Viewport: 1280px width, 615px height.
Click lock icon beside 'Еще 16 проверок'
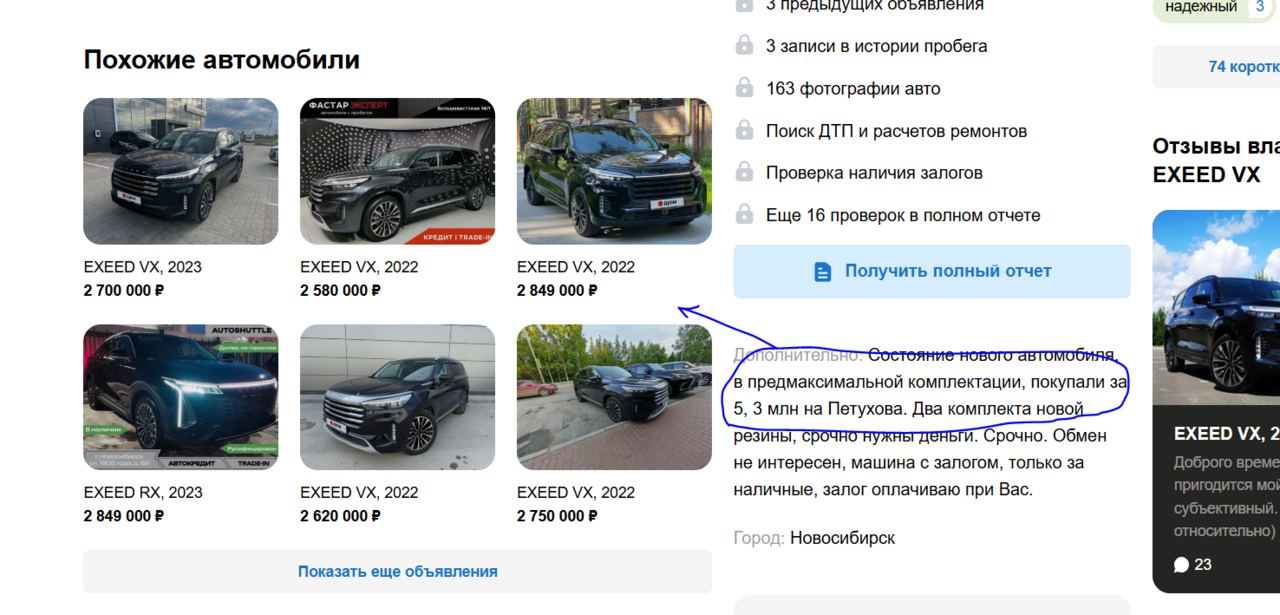(x=744, y=214)
